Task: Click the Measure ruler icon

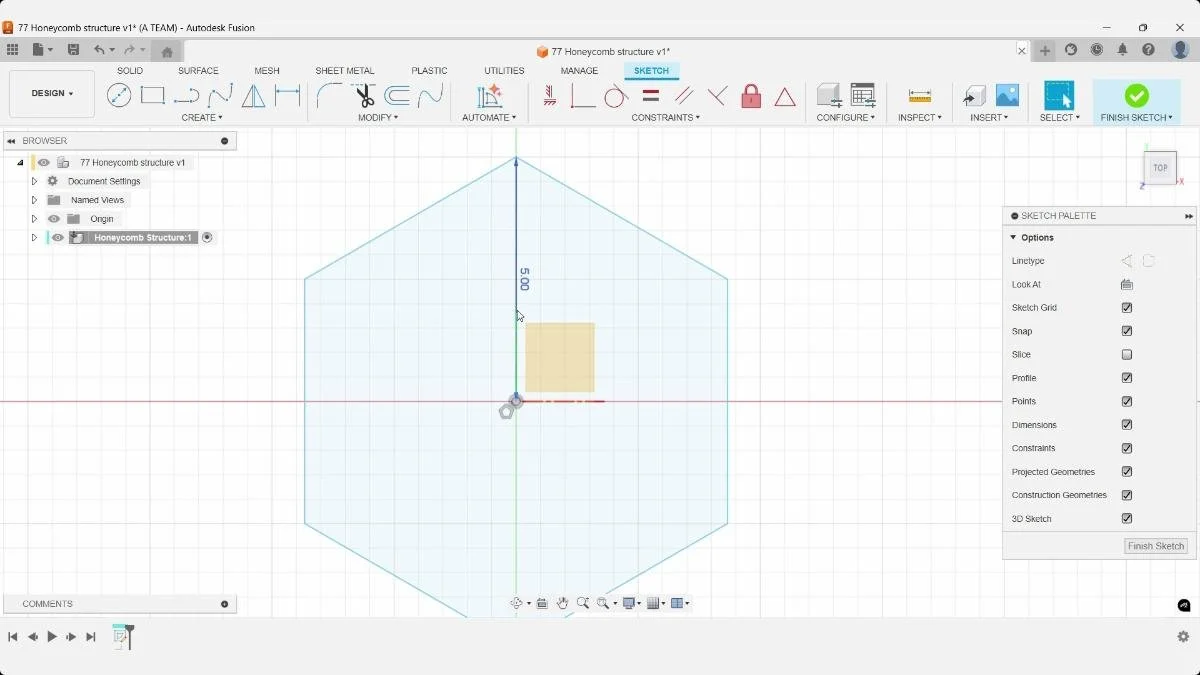Action: coord(920,96)
